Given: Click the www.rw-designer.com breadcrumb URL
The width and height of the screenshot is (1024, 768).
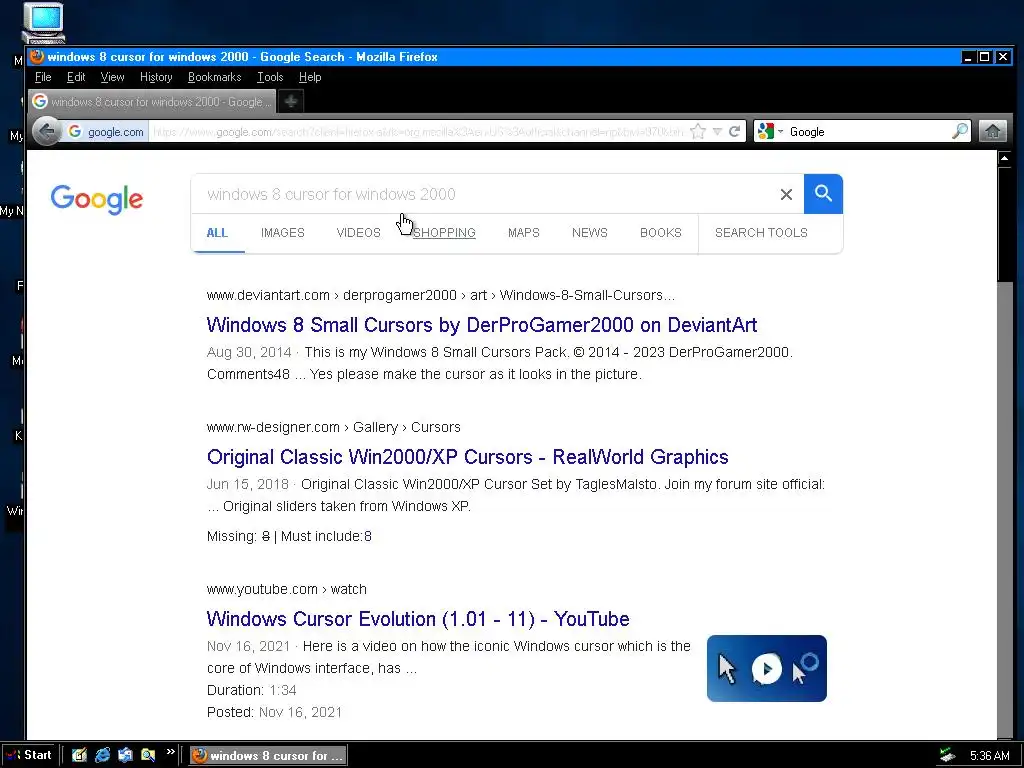Looking at the screenshot, I should pos(334,427).
